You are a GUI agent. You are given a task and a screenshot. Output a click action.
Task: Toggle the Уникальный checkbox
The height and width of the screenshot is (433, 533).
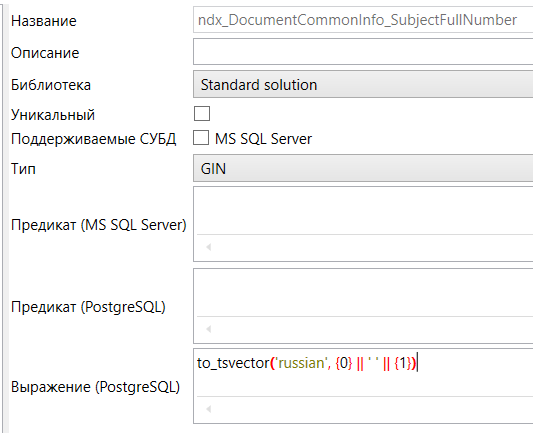tap(202, 114)
